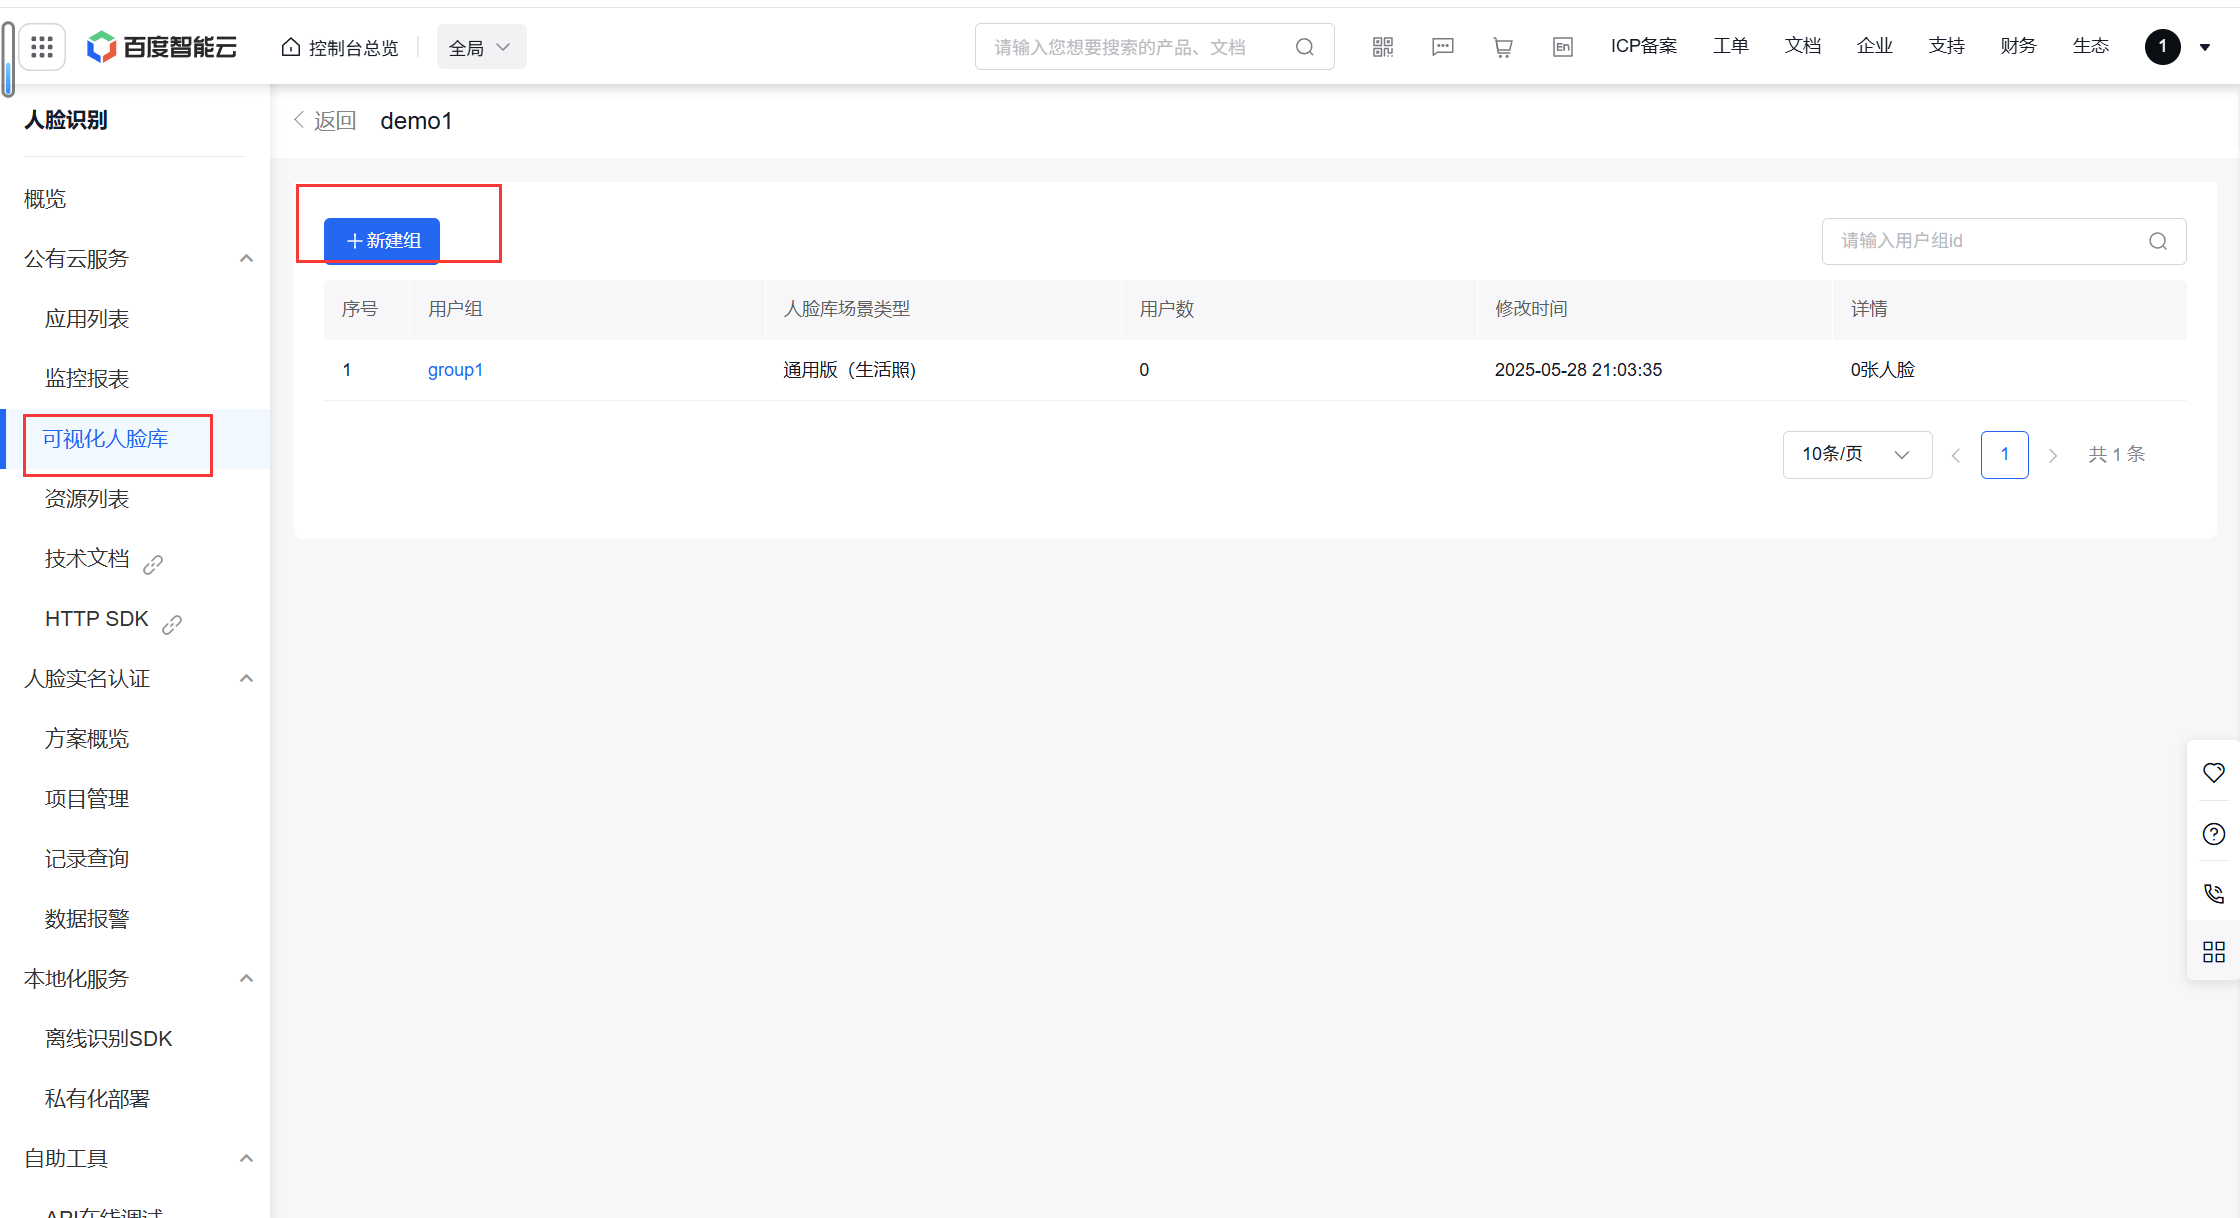Viewport: 2240px width, 1218px height.
Task: Click the heart favorite icon on right
Action: tap(2213, 773)
